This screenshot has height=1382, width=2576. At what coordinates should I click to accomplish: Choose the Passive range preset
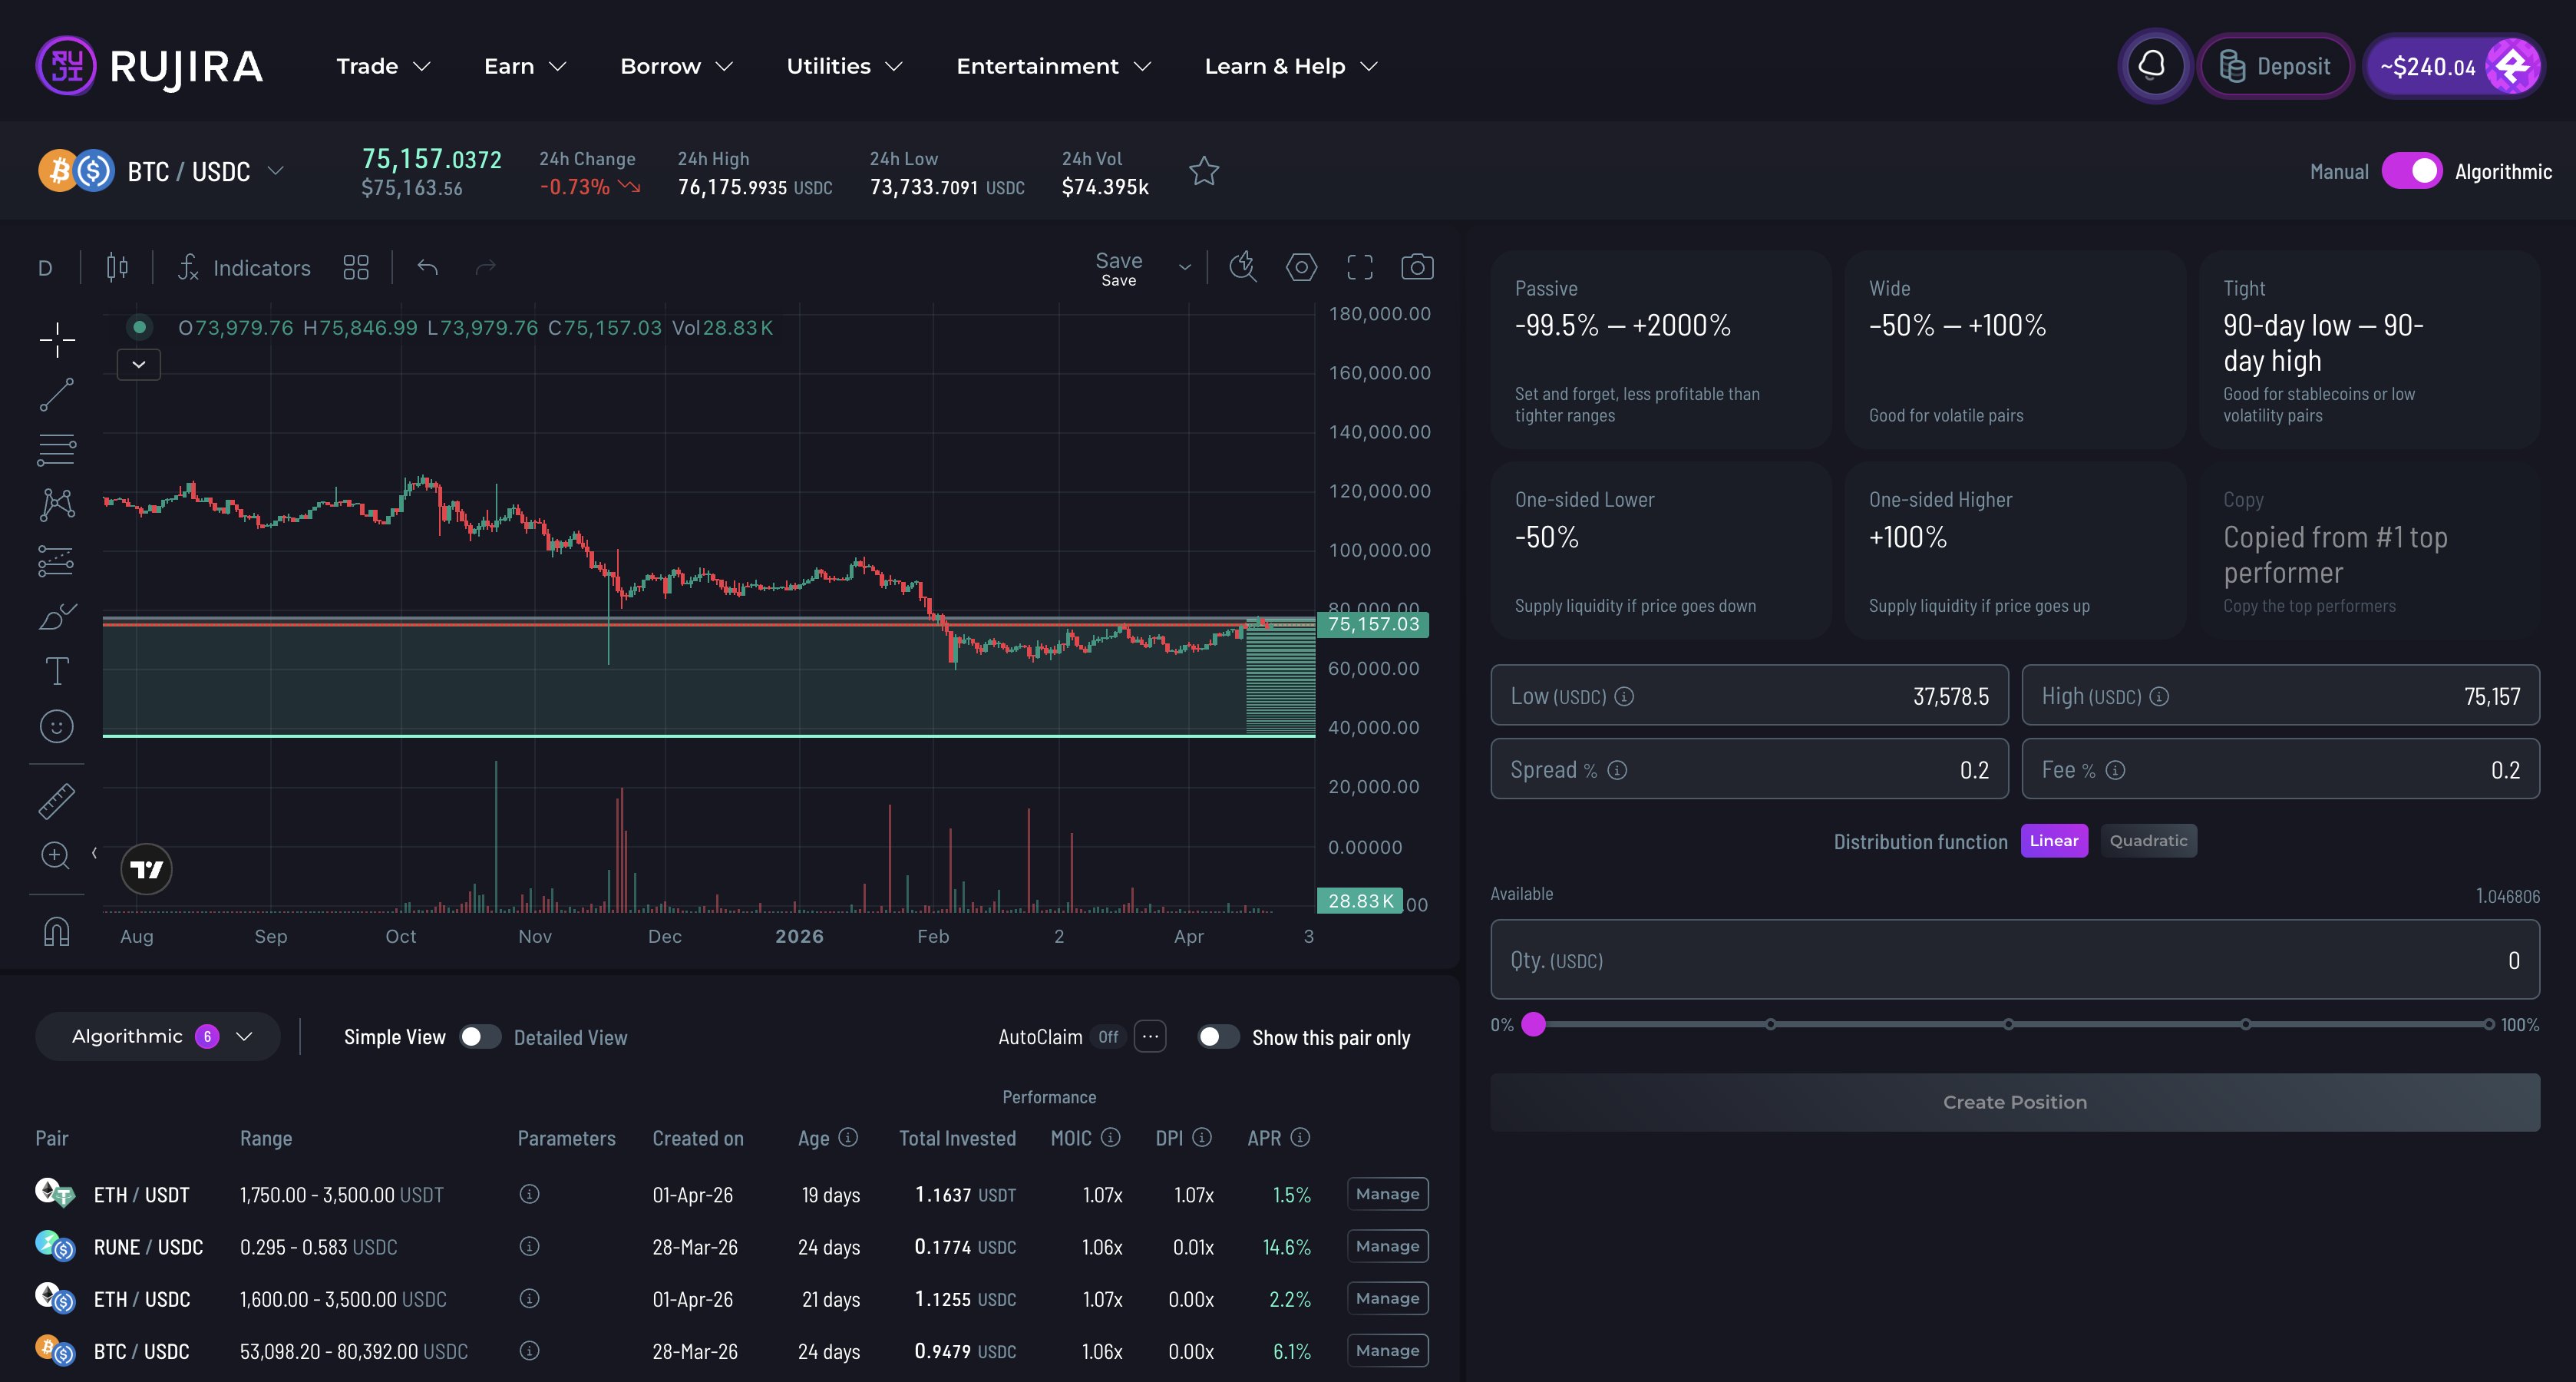1660,350
